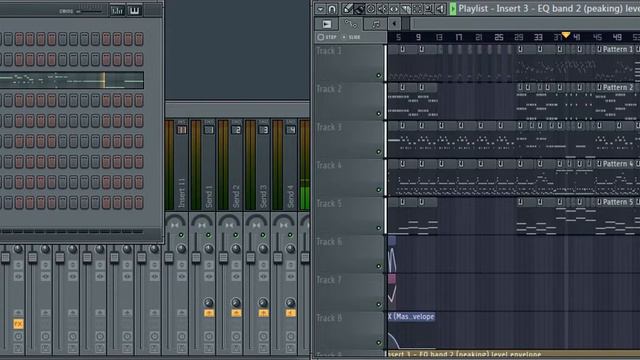Select the Track 6 header

tap(350, 253)
